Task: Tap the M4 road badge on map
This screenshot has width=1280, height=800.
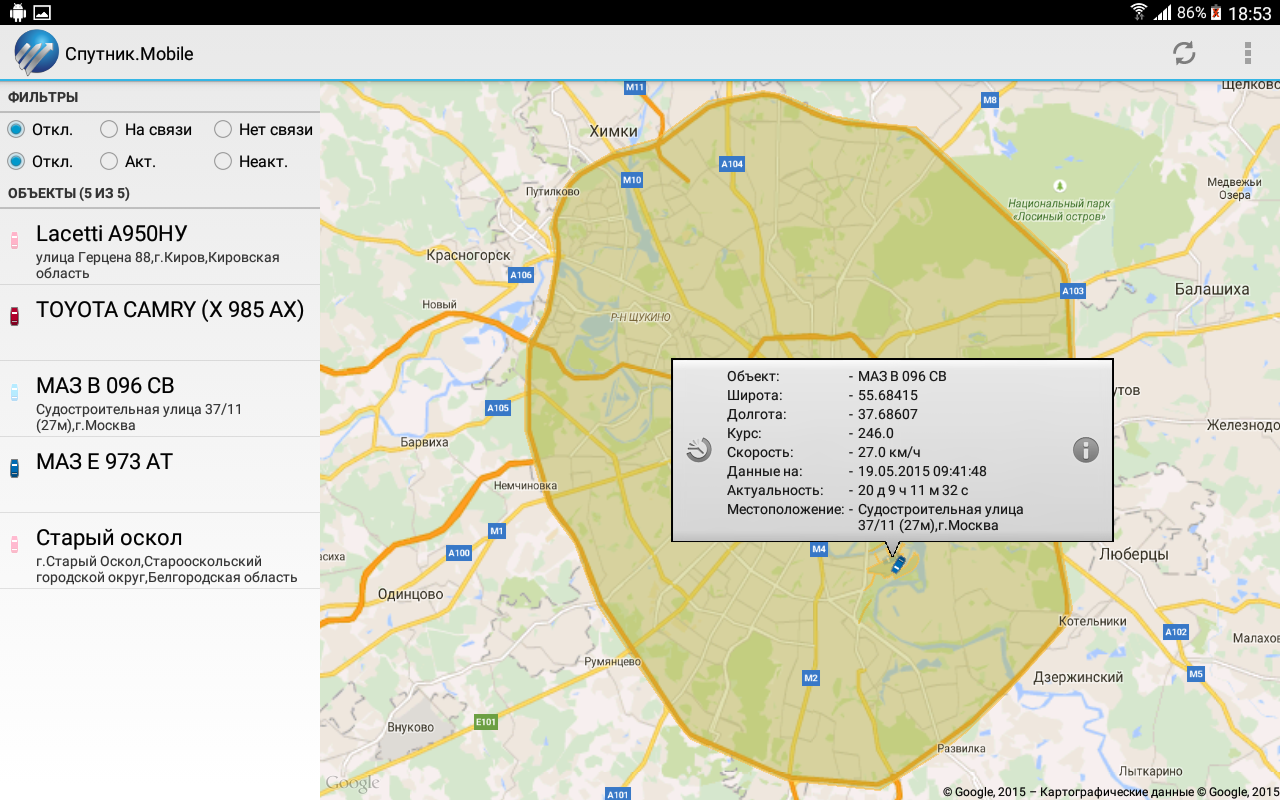Action: (819, 549)
